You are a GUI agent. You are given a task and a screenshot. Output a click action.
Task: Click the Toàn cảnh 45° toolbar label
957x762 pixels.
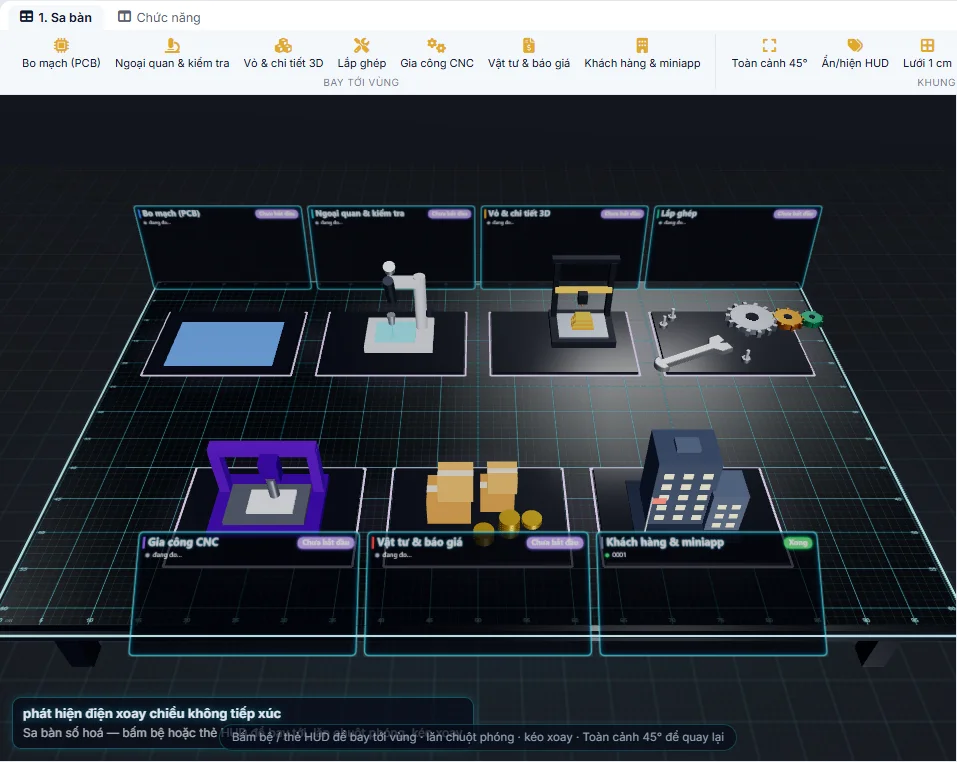point(769,63)
